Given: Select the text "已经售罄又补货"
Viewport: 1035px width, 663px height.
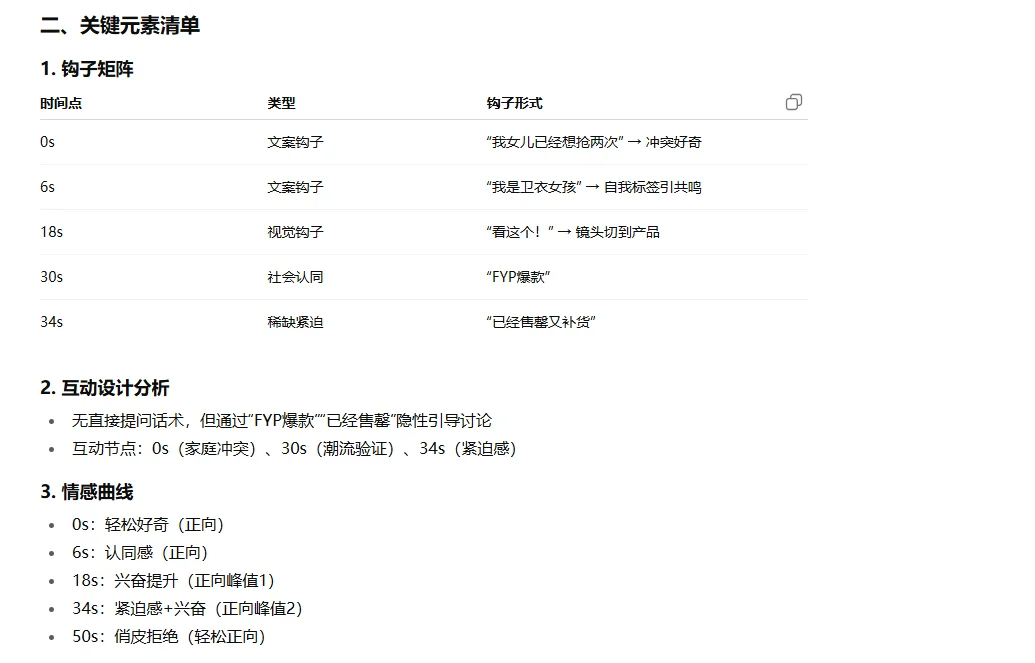Looking at the screenshot, I should tap(538, 322).
